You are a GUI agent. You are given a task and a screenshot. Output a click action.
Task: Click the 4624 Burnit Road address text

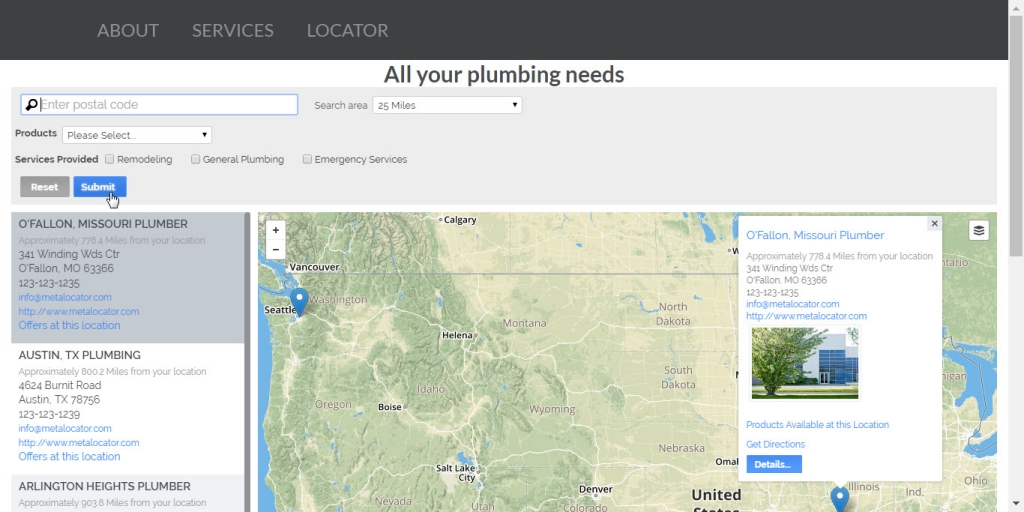coord(60,385)
